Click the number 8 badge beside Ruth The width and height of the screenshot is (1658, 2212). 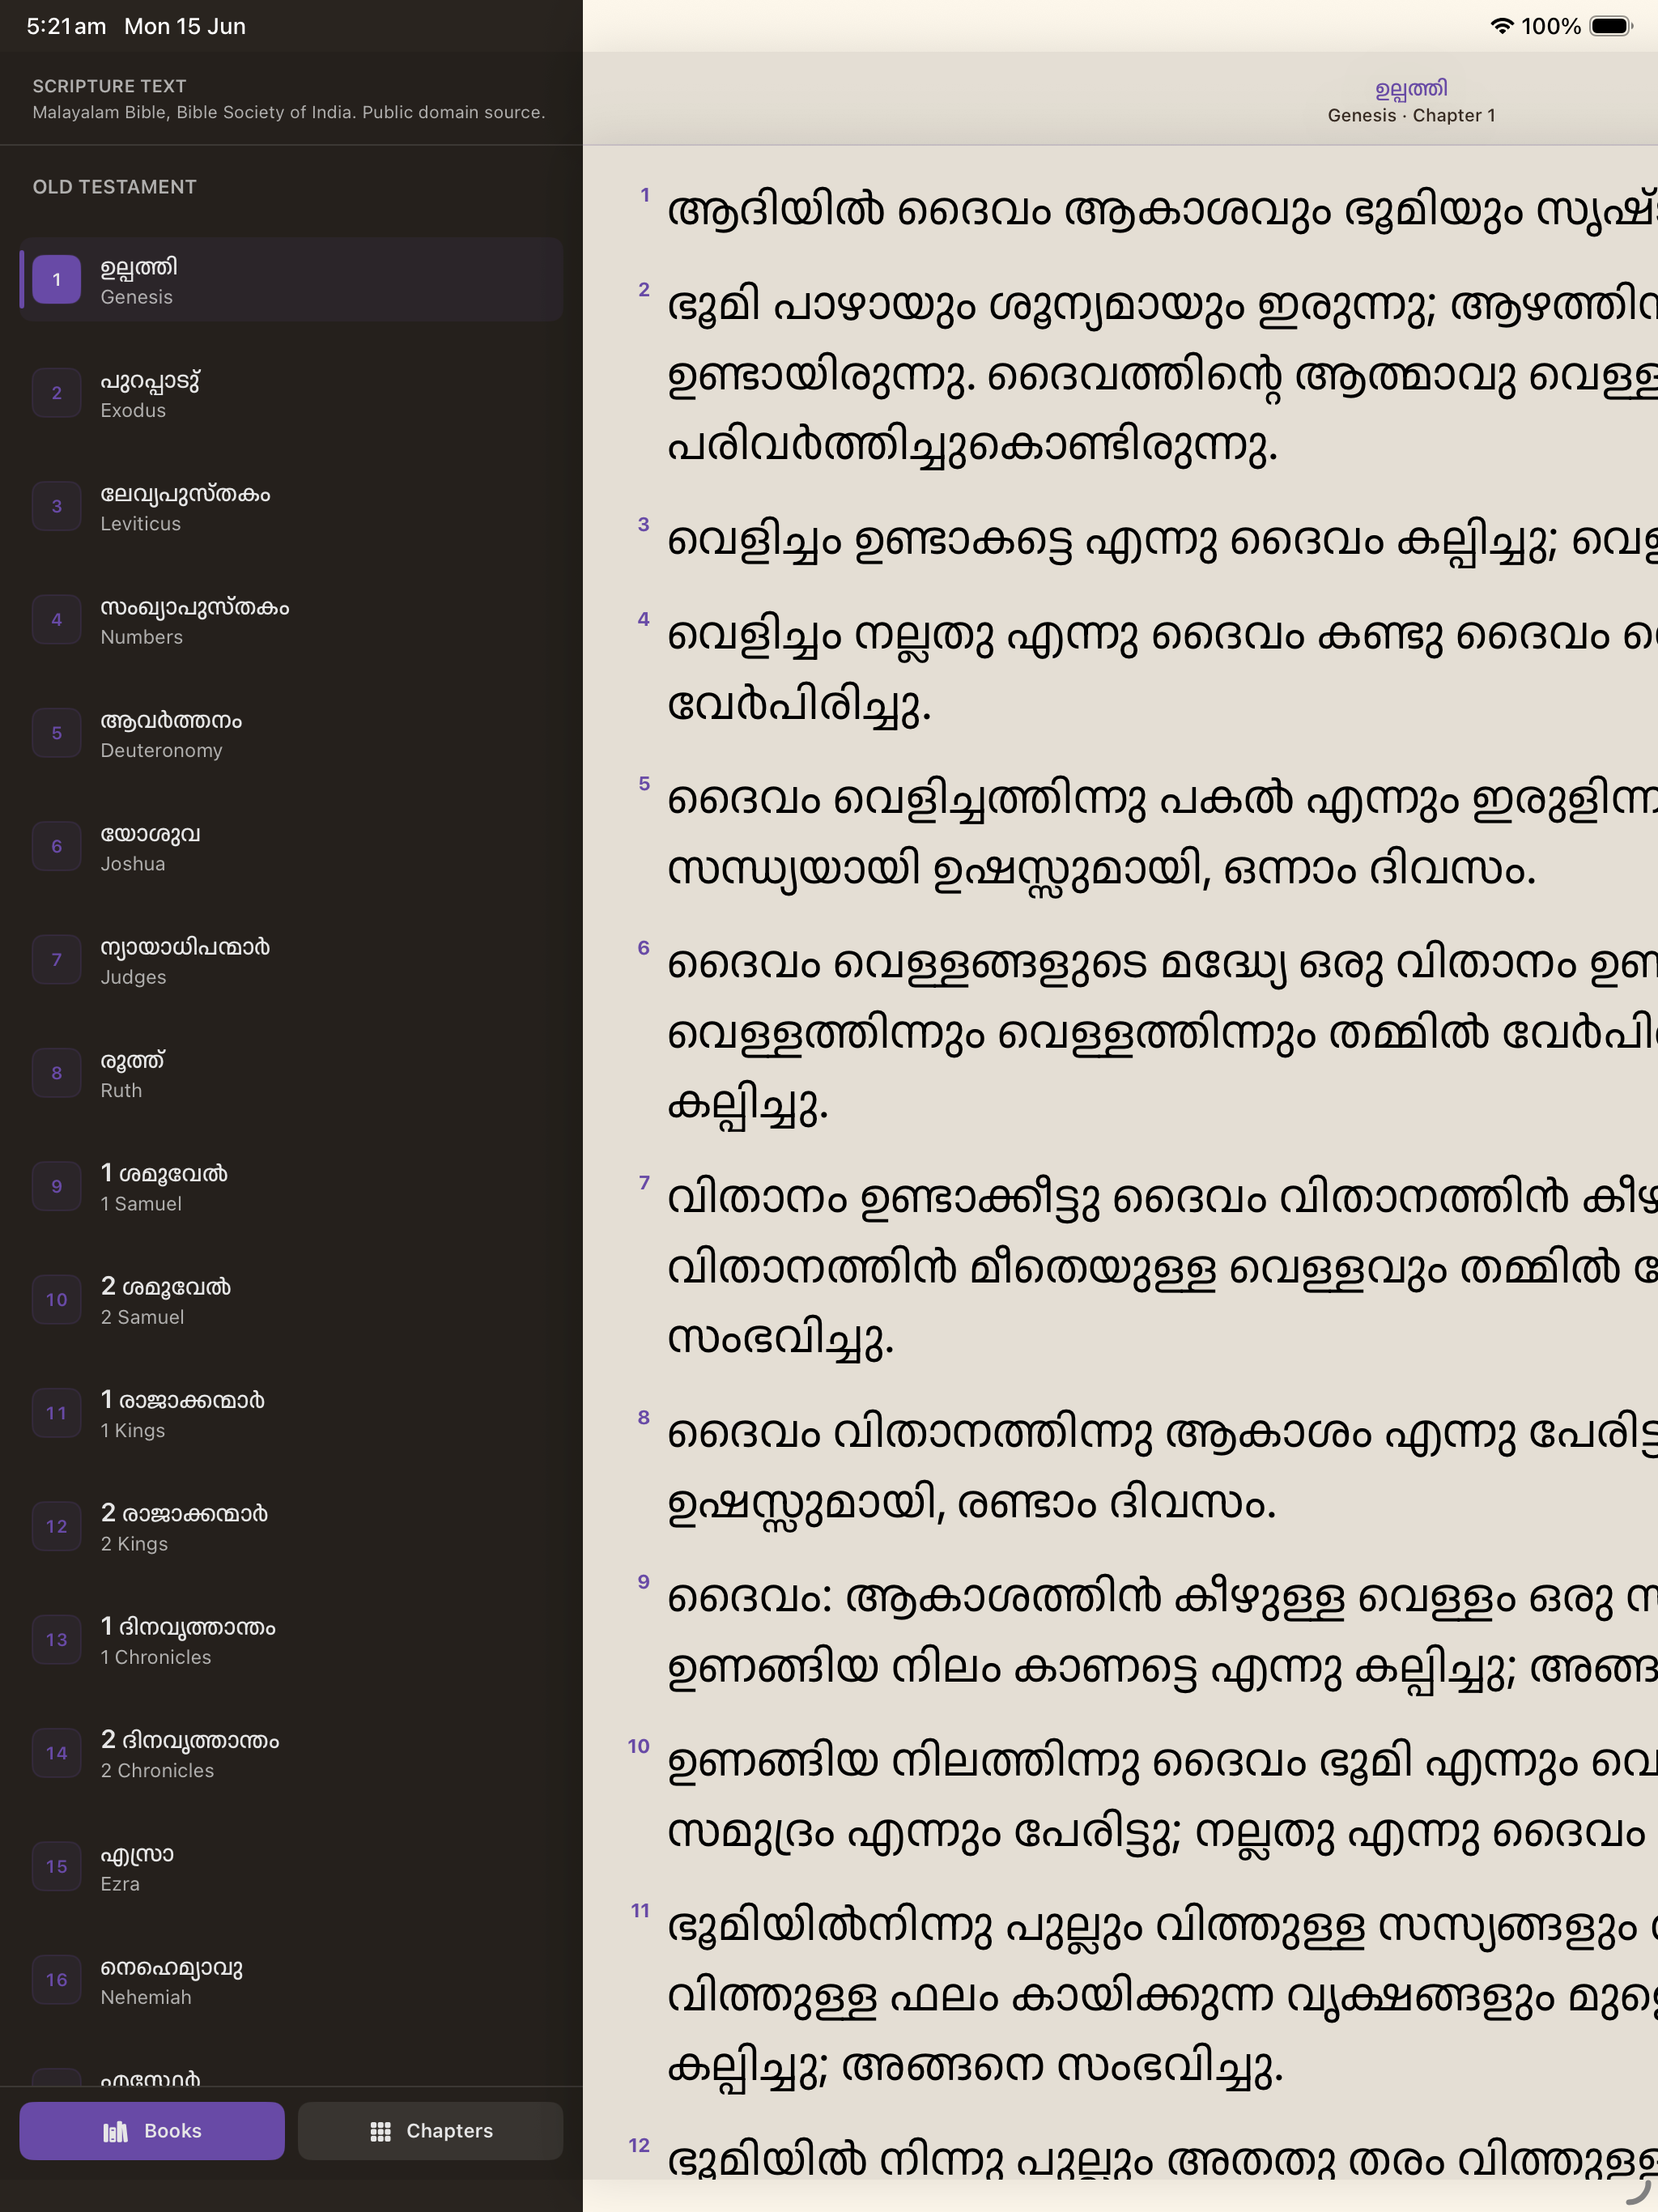click(x=57, y=1073)
